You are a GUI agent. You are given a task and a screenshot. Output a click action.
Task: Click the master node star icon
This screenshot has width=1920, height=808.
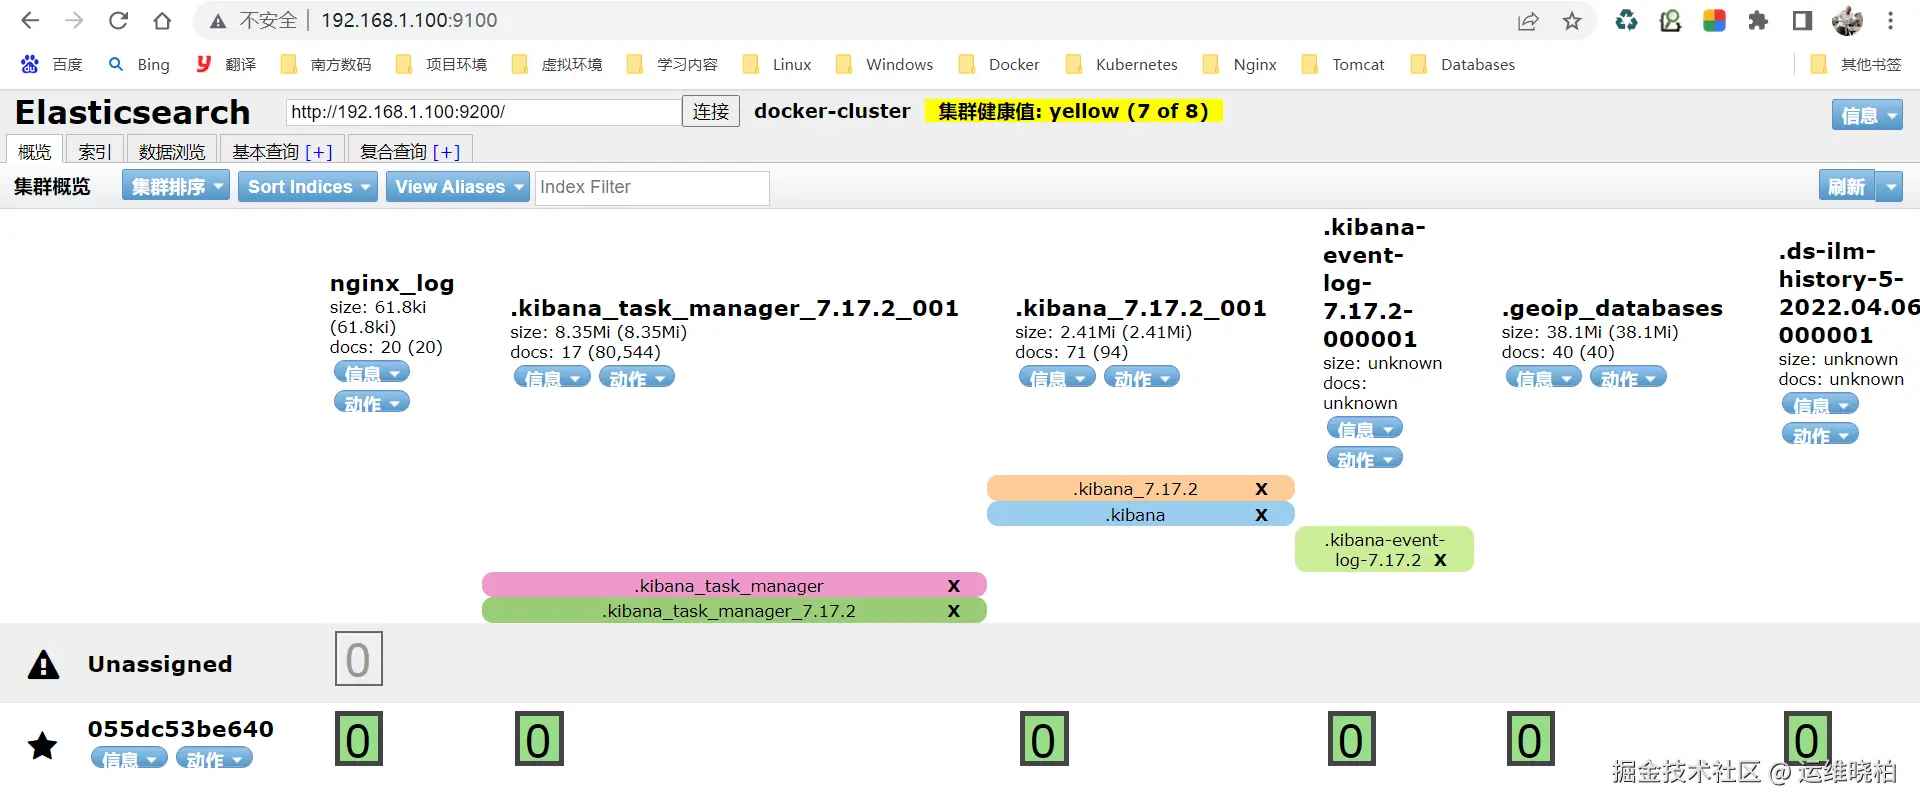click(42, 745)
